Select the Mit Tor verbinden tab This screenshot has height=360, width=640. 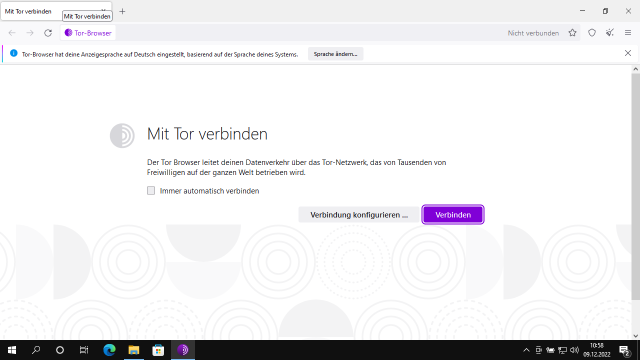56,11
